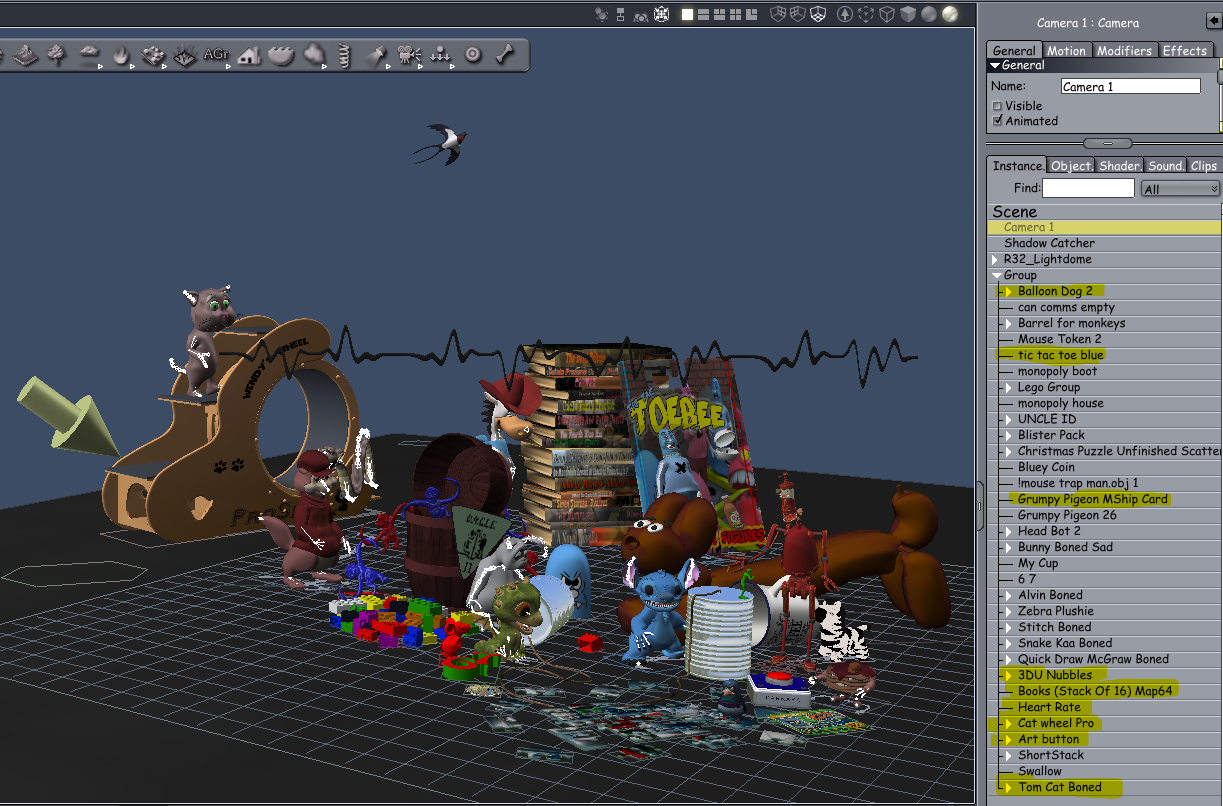1223x806 pixels.
Task: Open the Modifiers tab
Action: pyautogui.click(x=1124, y=50)
